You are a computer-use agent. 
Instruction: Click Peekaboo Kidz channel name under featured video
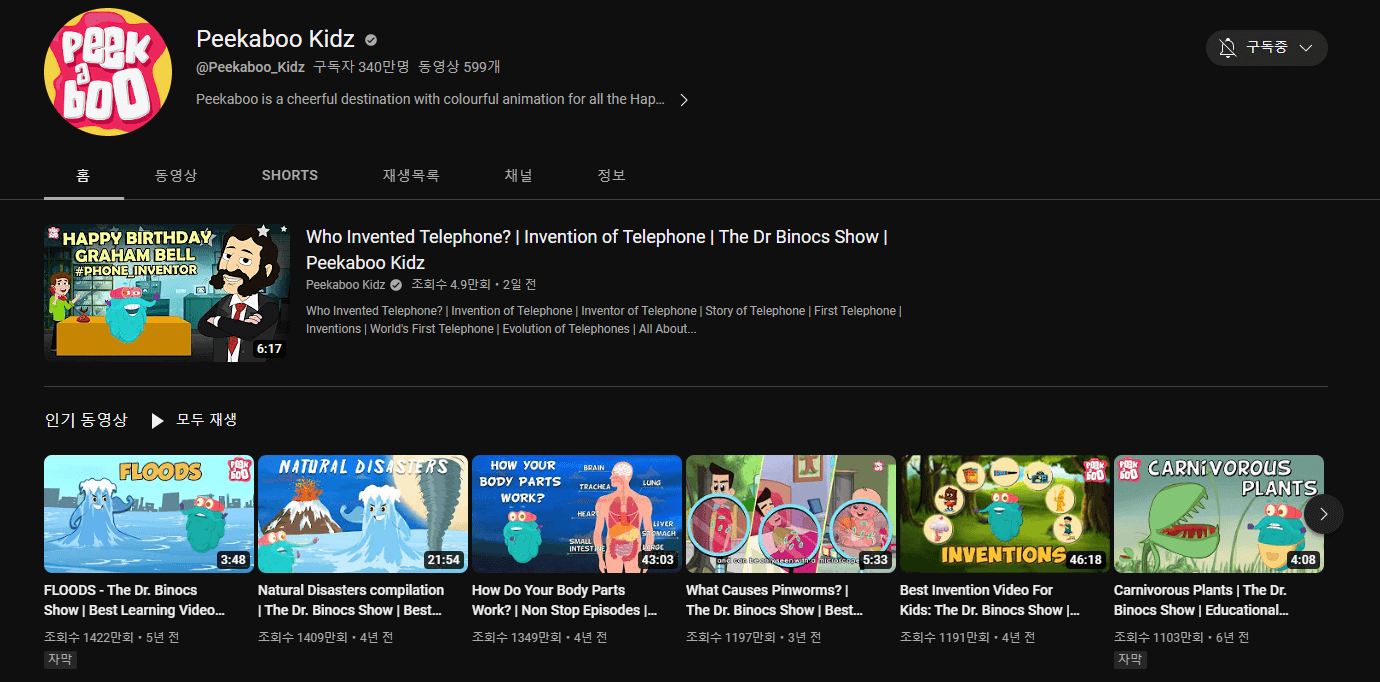point(346,285)
